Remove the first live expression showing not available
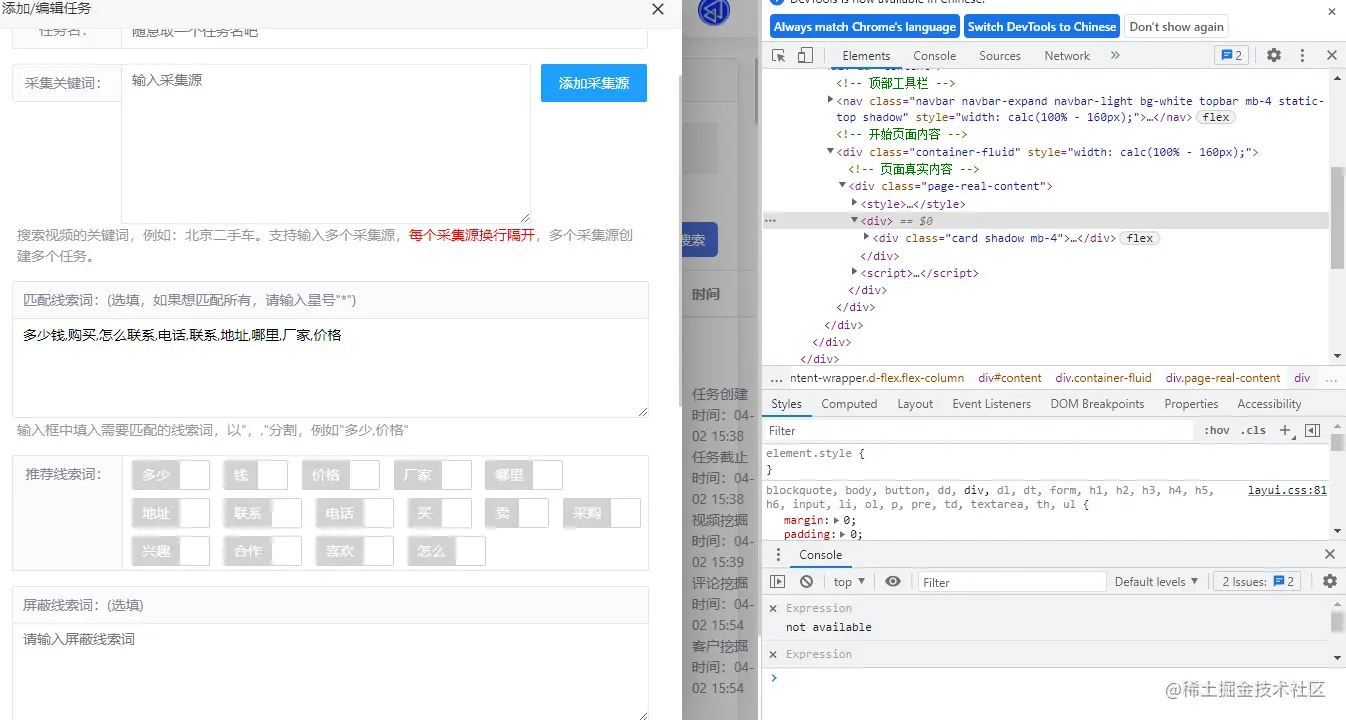 (772, 608)
